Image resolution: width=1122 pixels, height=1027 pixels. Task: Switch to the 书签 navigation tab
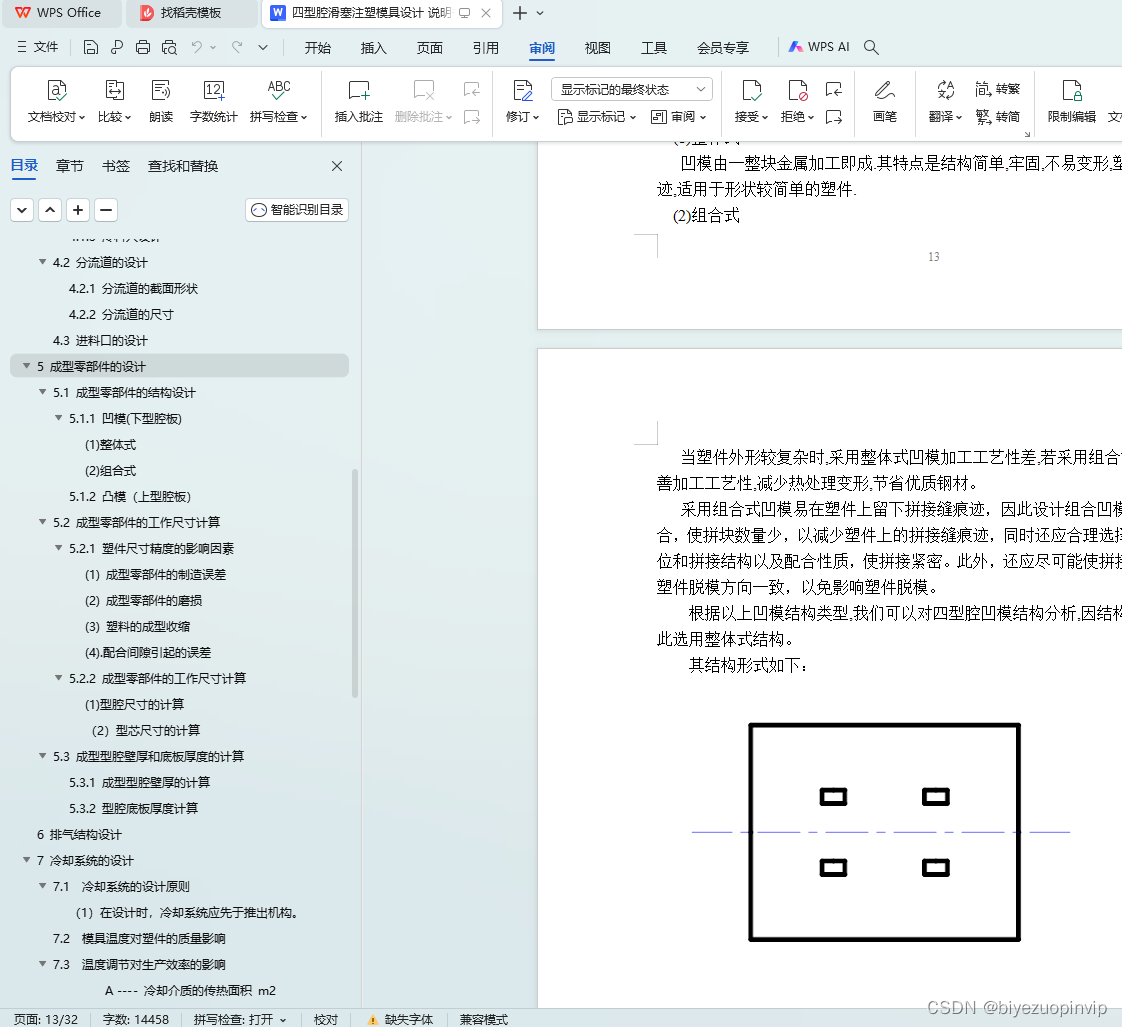(x=116, y=166)
